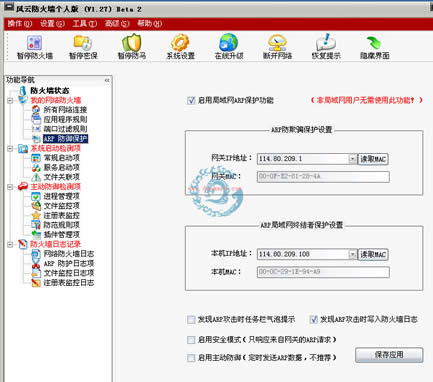Click 读取MAC button next to gateway IP
The width and height of the screenshot is (433, 382).
[x=373, y=159]
